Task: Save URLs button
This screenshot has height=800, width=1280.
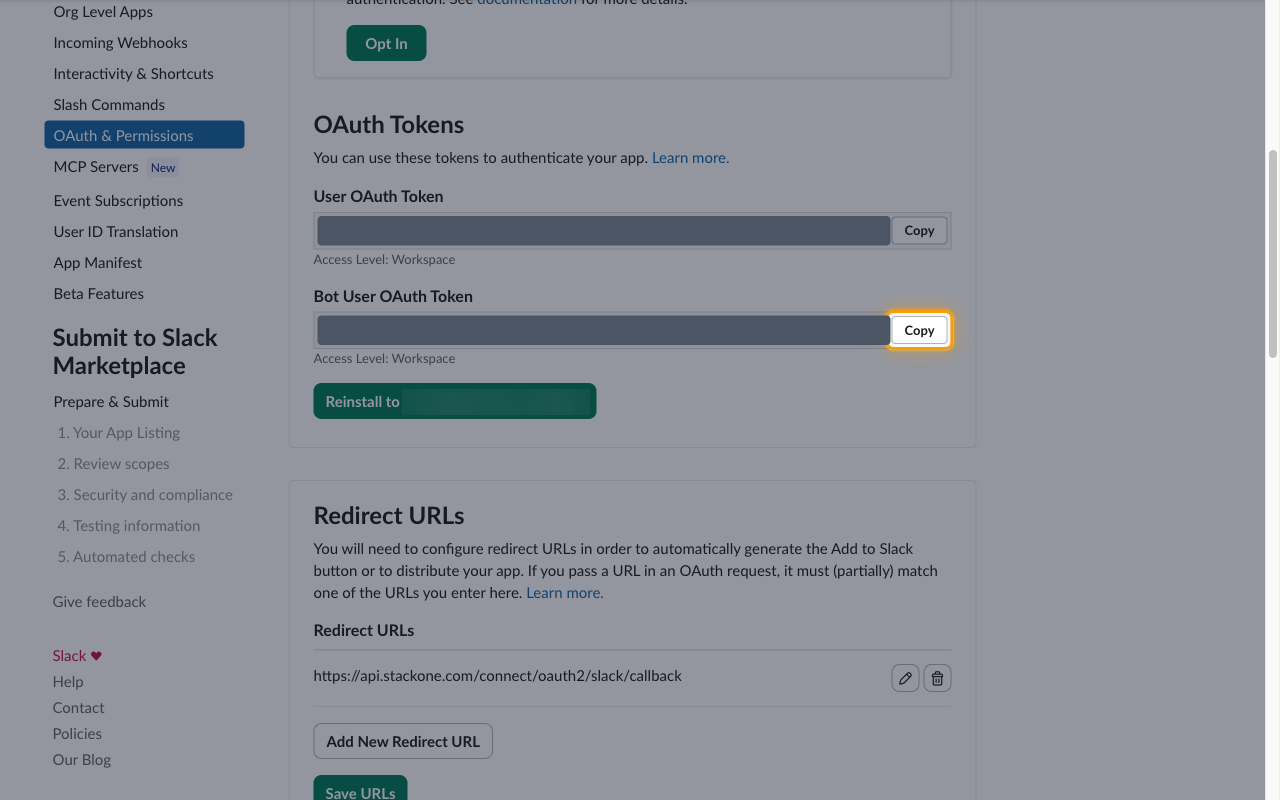Action: [360, 790]
